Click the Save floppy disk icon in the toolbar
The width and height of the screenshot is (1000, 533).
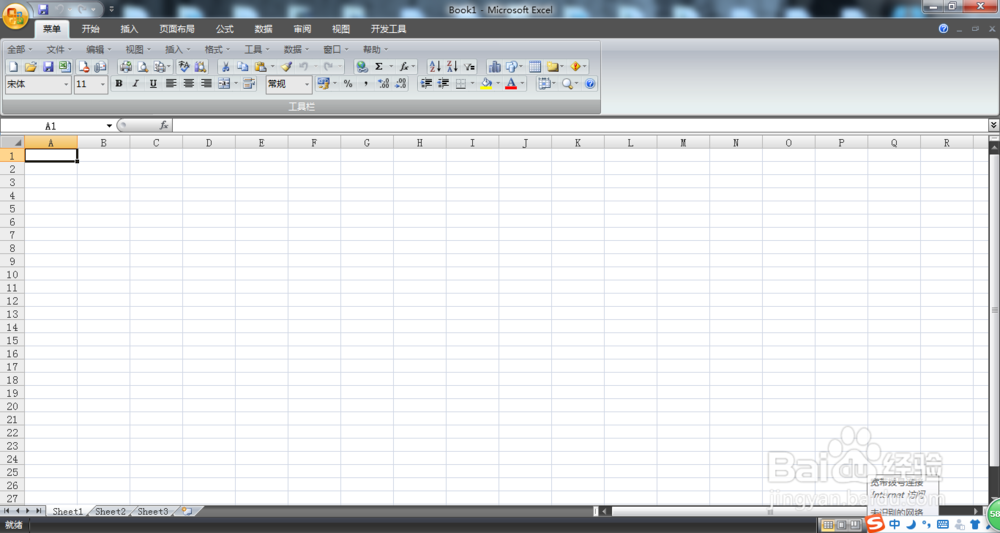[x=48, y=66]
